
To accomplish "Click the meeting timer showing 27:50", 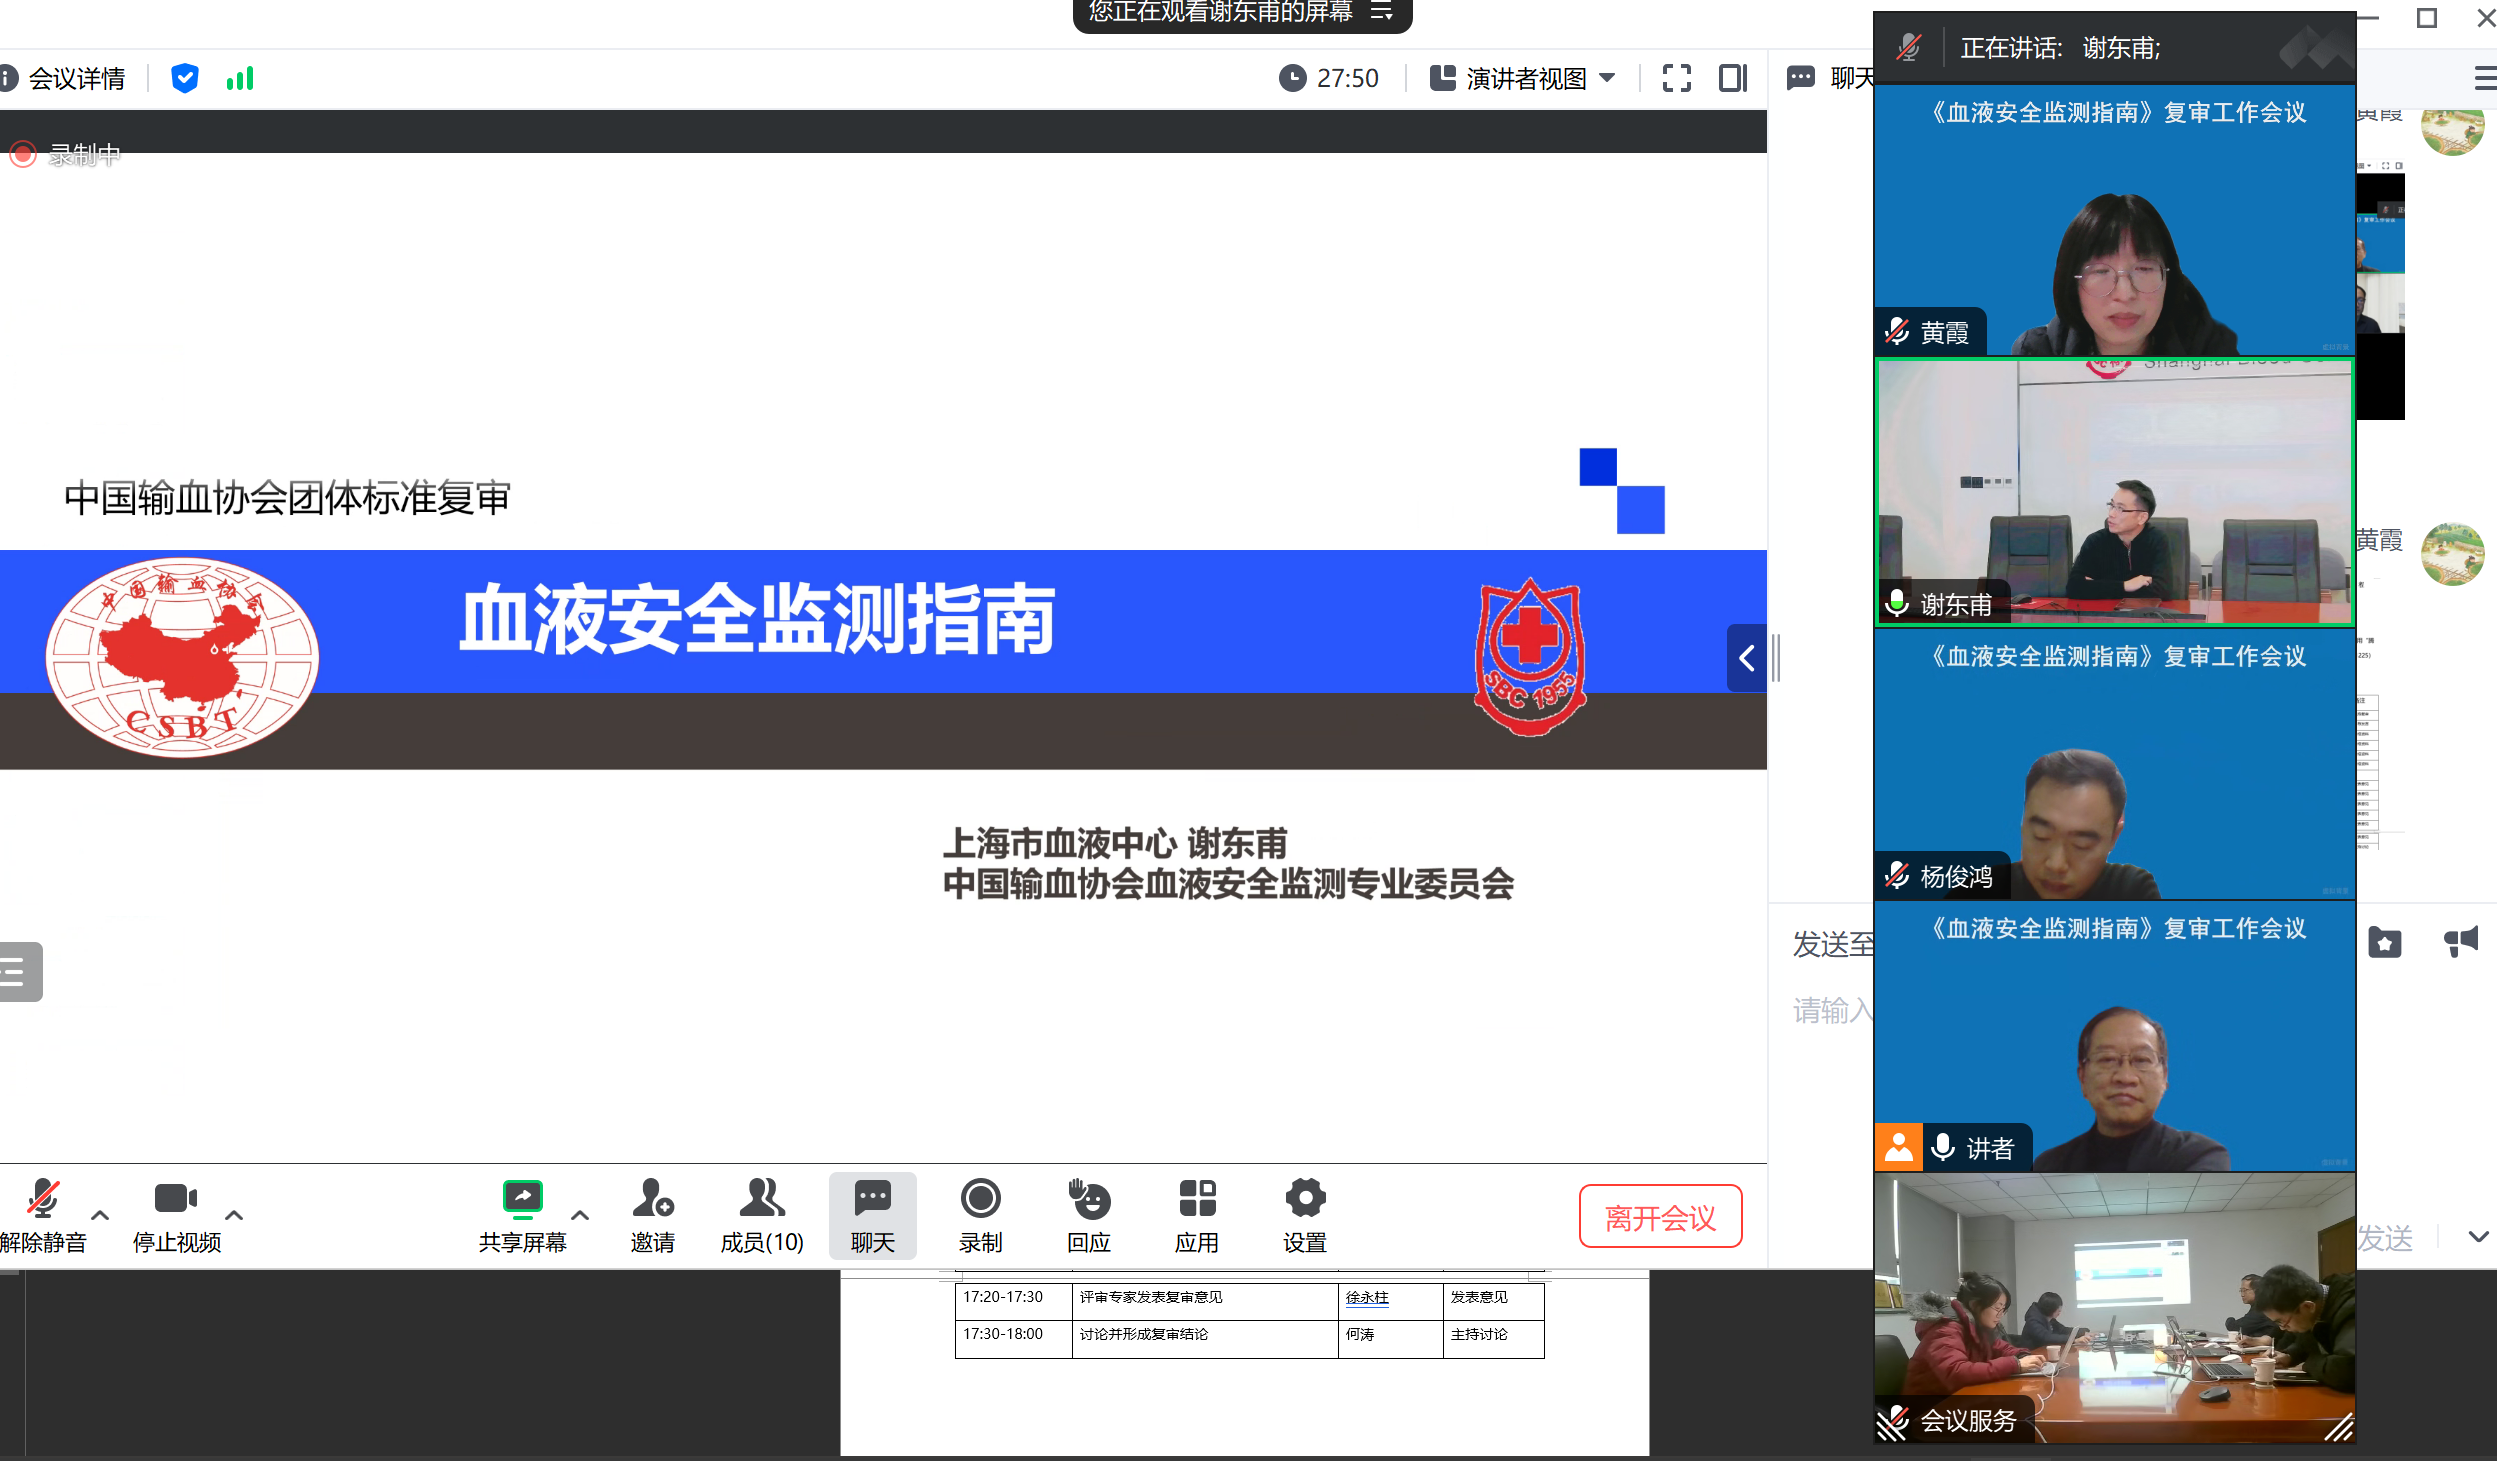I will pos(1329,78).
